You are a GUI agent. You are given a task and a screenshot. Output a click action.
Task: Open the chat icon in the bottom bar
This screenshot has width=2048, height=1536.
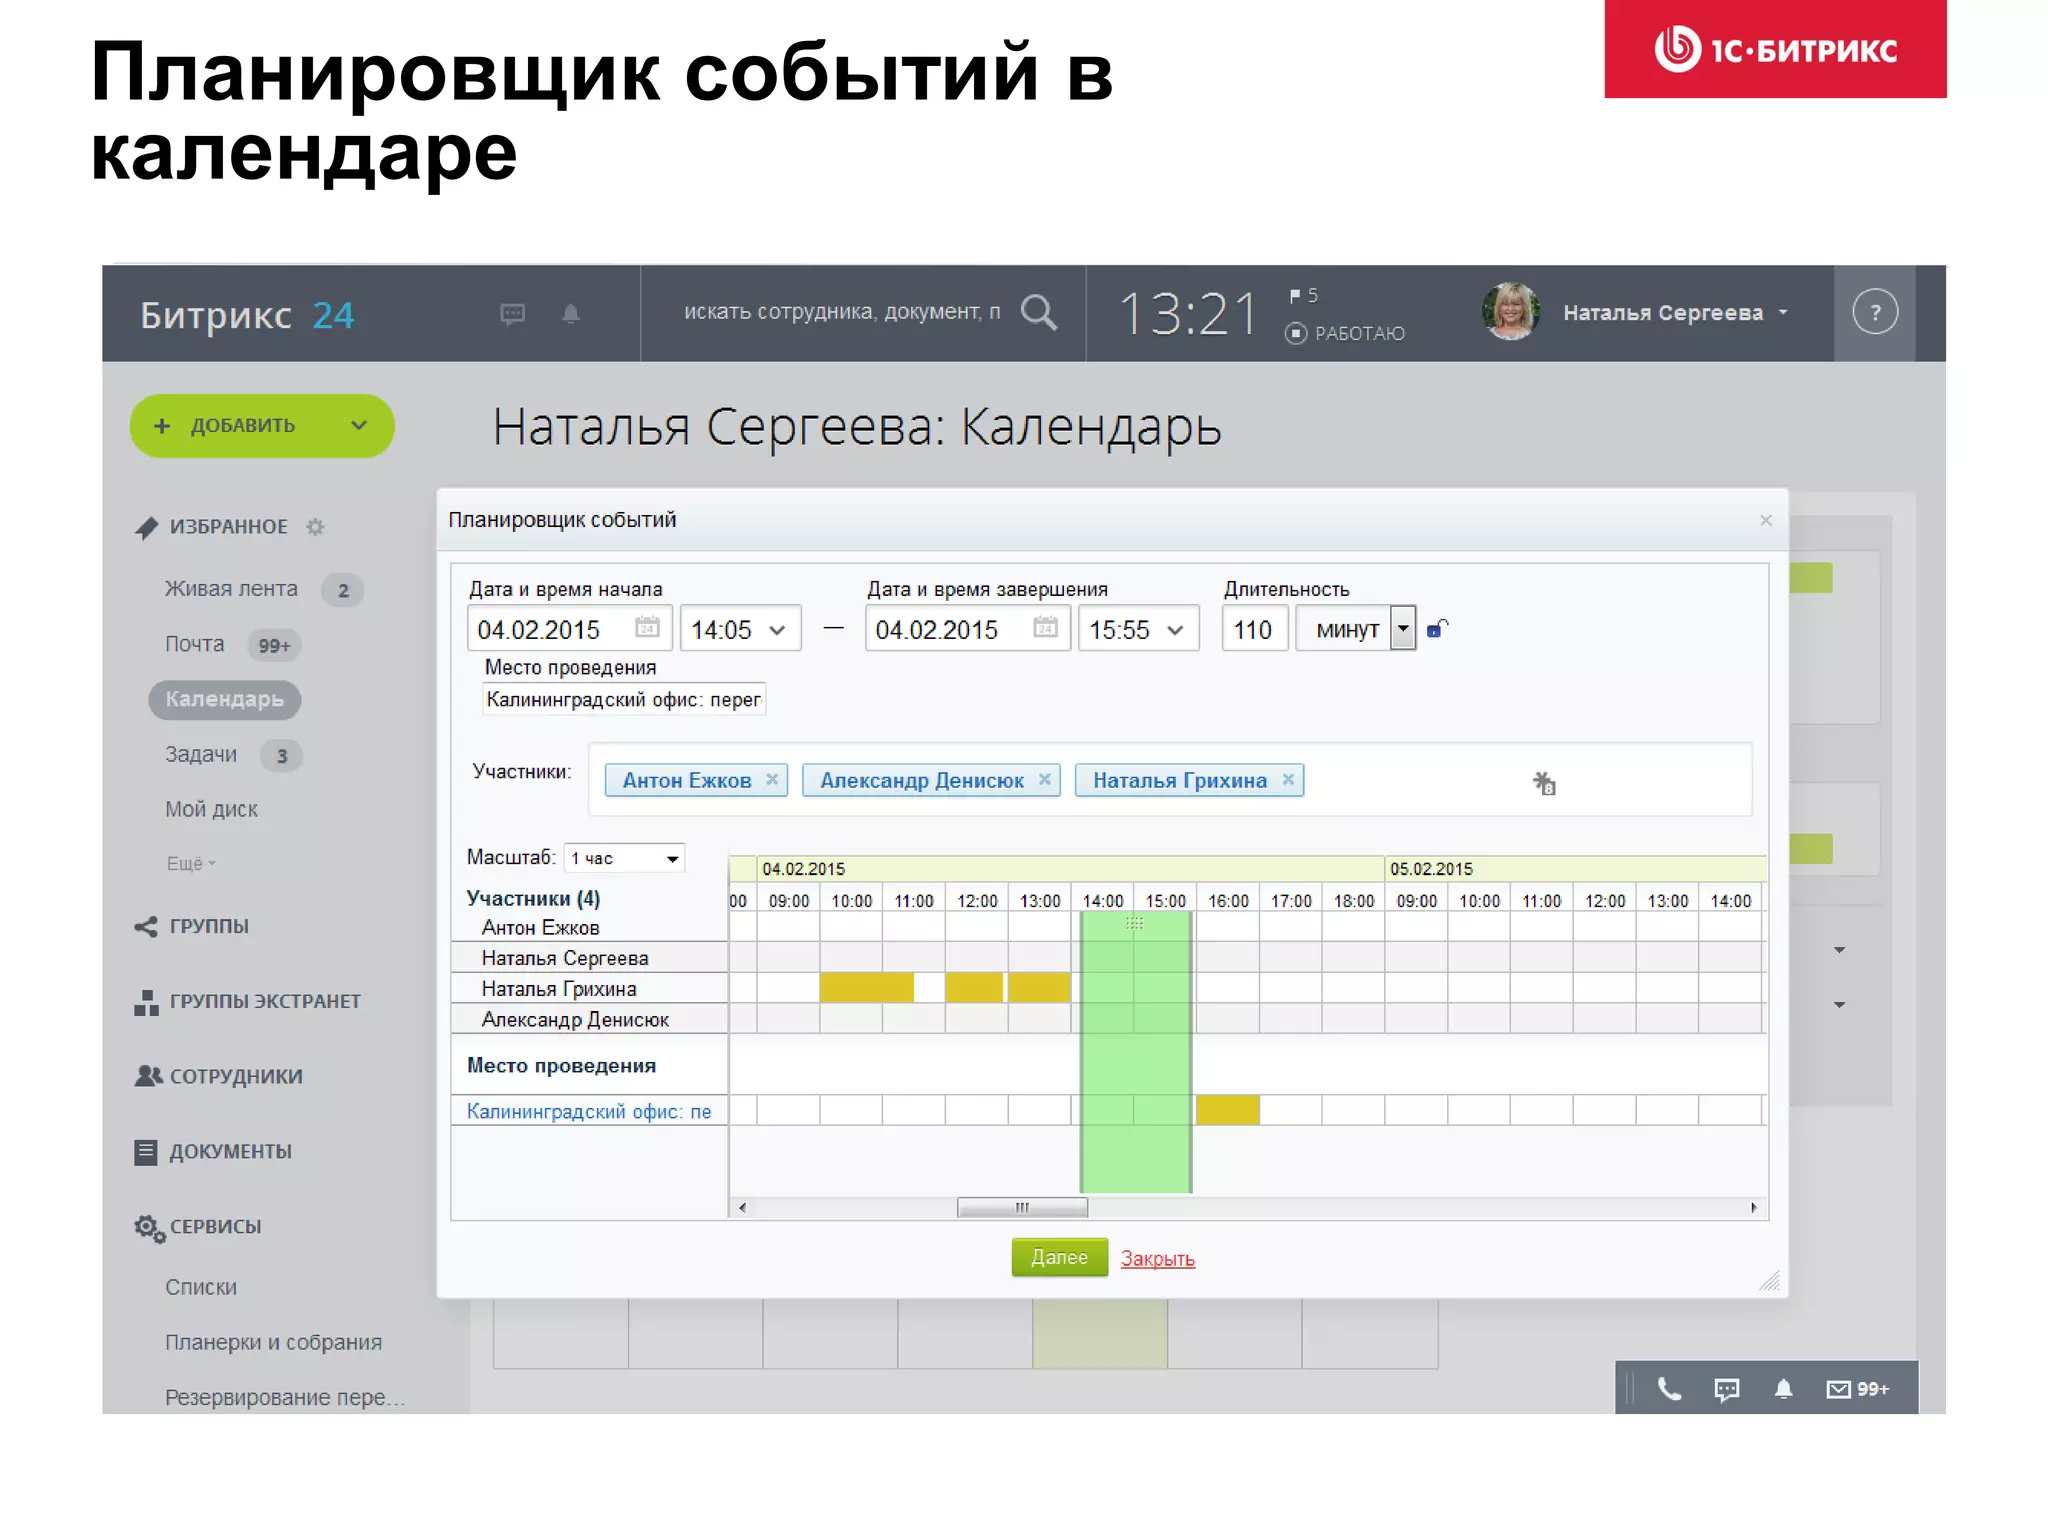pos(1726,1389)
